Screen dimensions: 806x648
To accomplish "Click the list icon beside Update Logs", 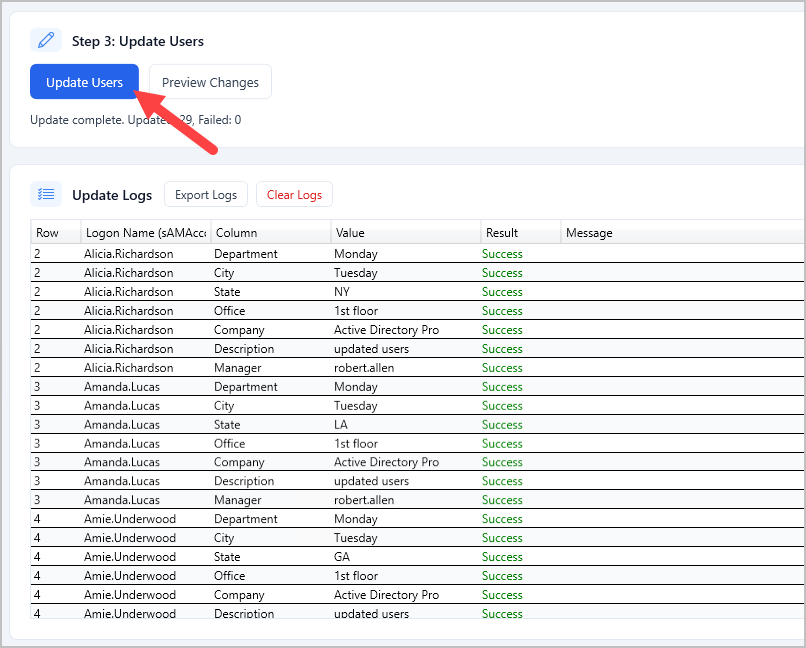I will click(46, 194).
